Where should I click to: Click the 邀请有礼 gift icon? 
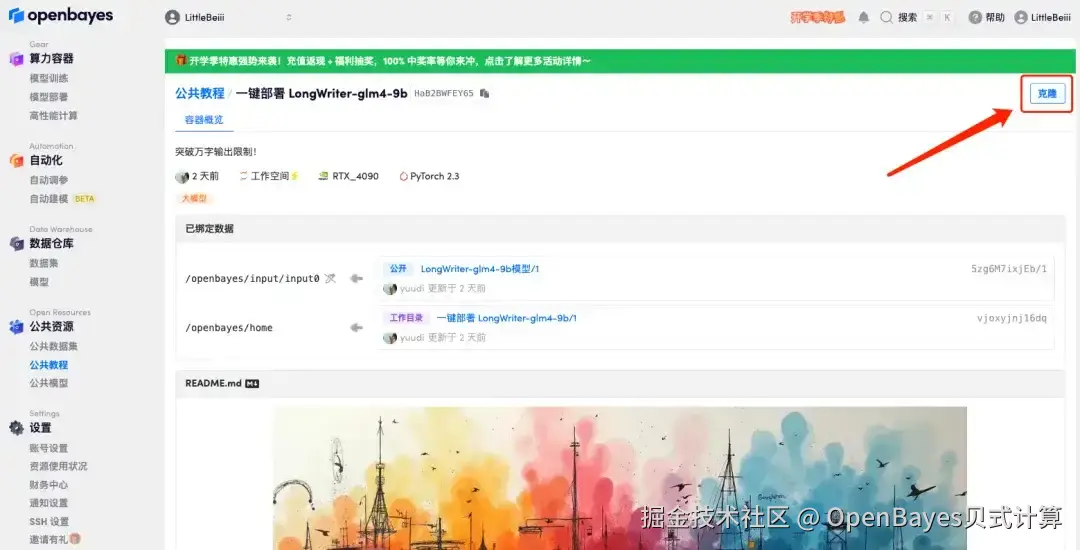click(75, 539)
